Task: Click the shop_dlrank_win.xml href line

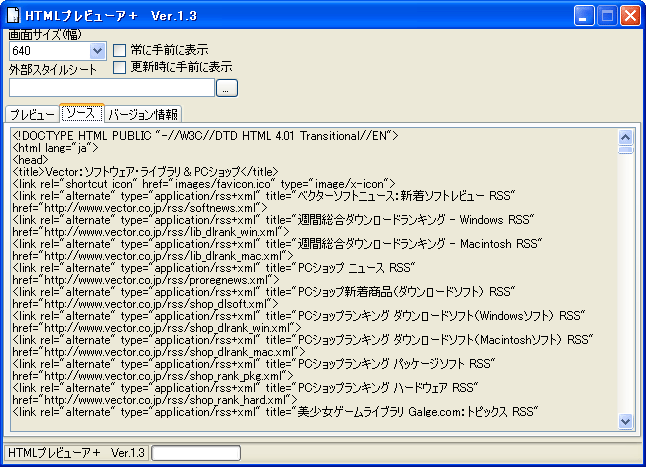Action: [x=157, y=328]
